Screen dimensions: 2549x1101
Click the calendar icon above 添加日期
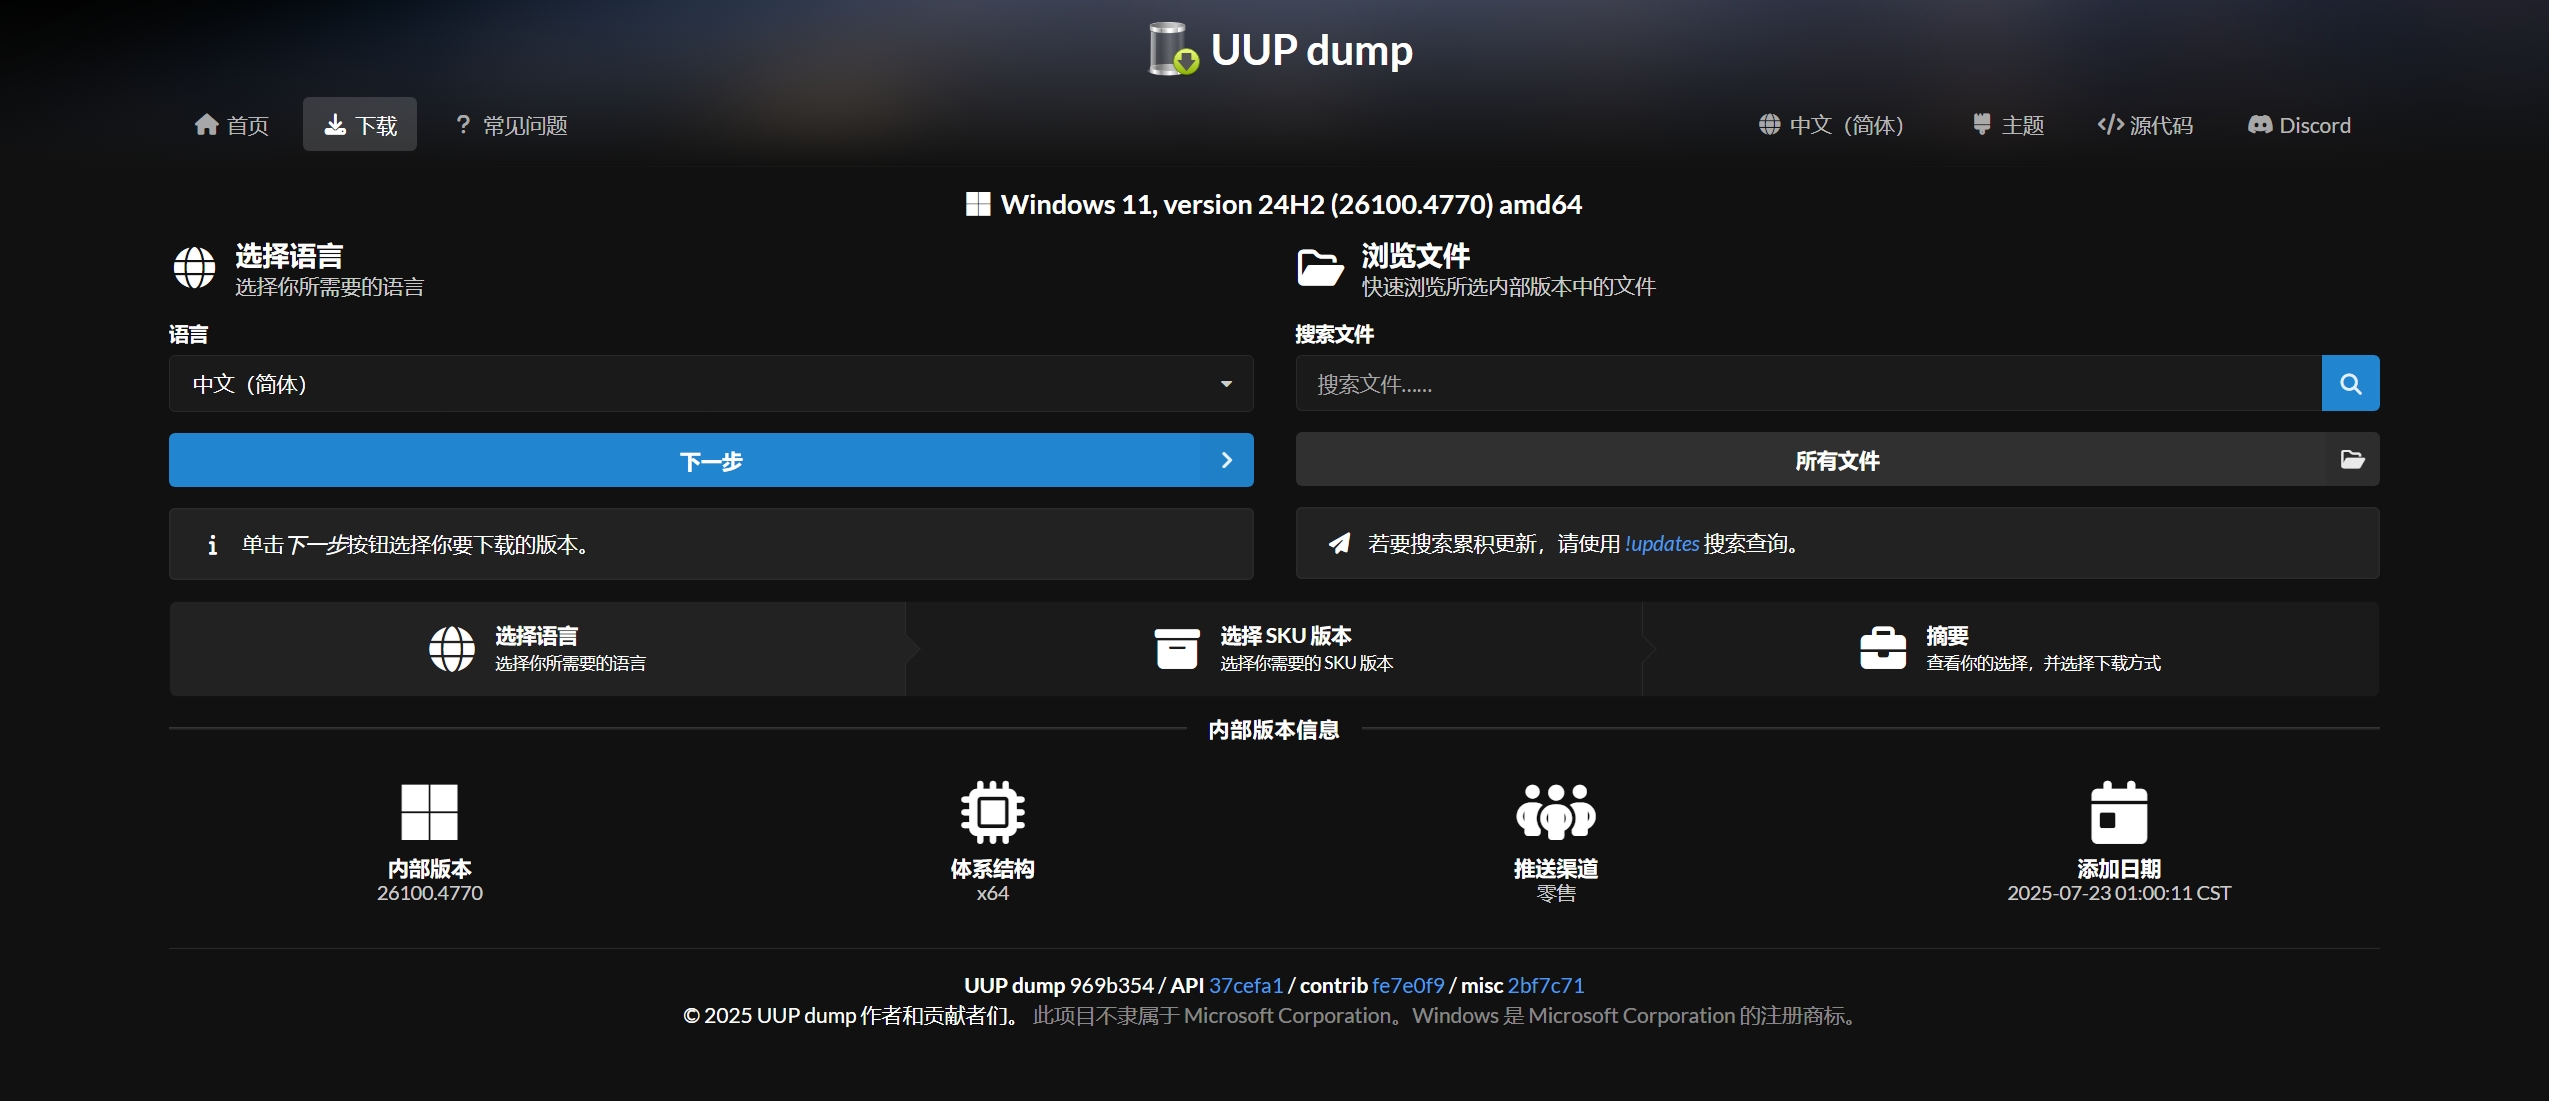pos(2118,812)
